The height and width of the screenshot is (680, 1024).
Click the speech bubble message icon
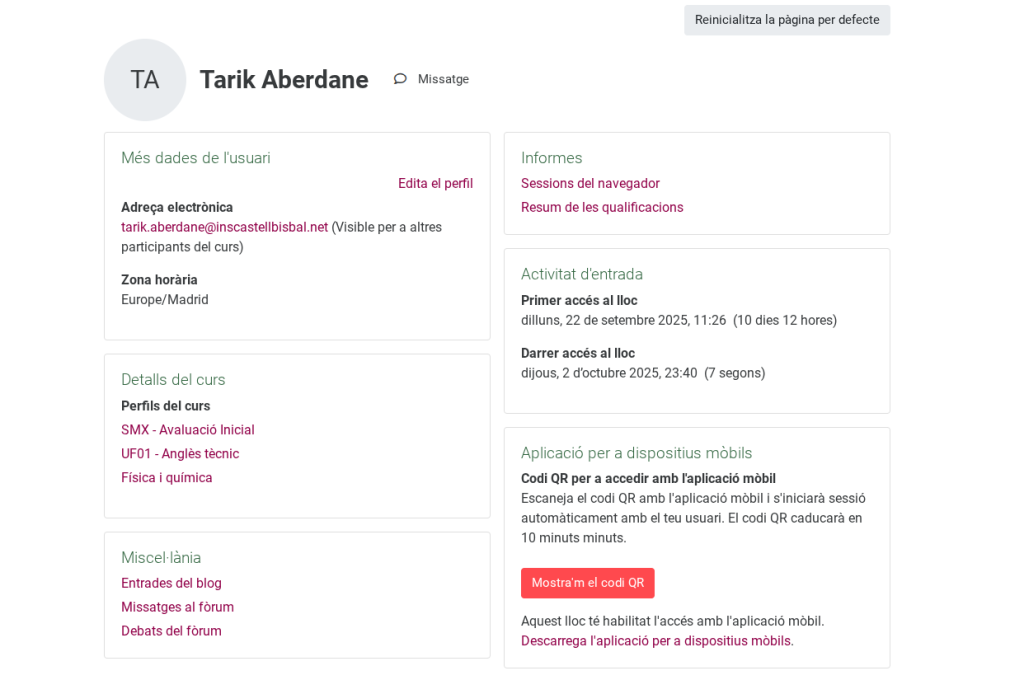400,79
